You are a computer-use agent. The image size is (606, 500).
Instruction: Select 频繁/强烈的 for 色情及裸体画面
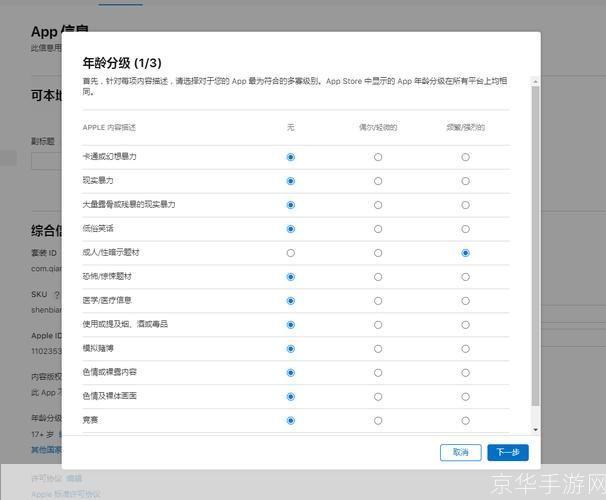coord(465,397)
